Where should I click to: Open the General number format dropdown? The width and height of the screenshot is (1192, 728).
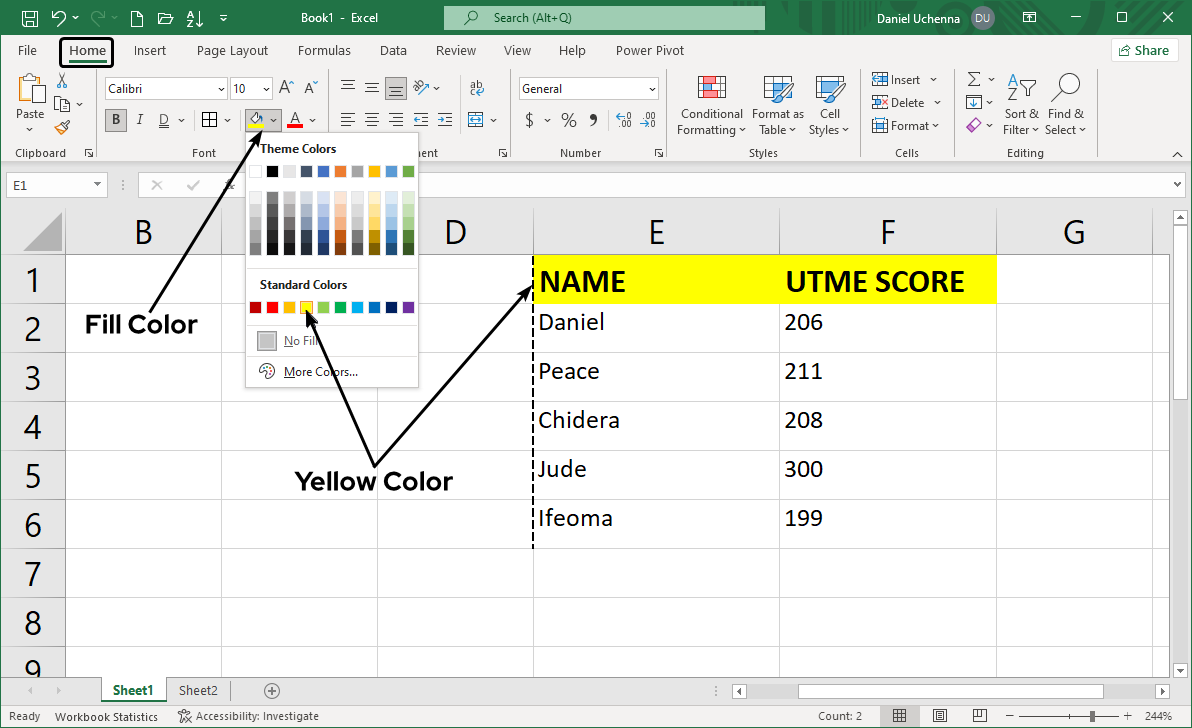point(652,89)
